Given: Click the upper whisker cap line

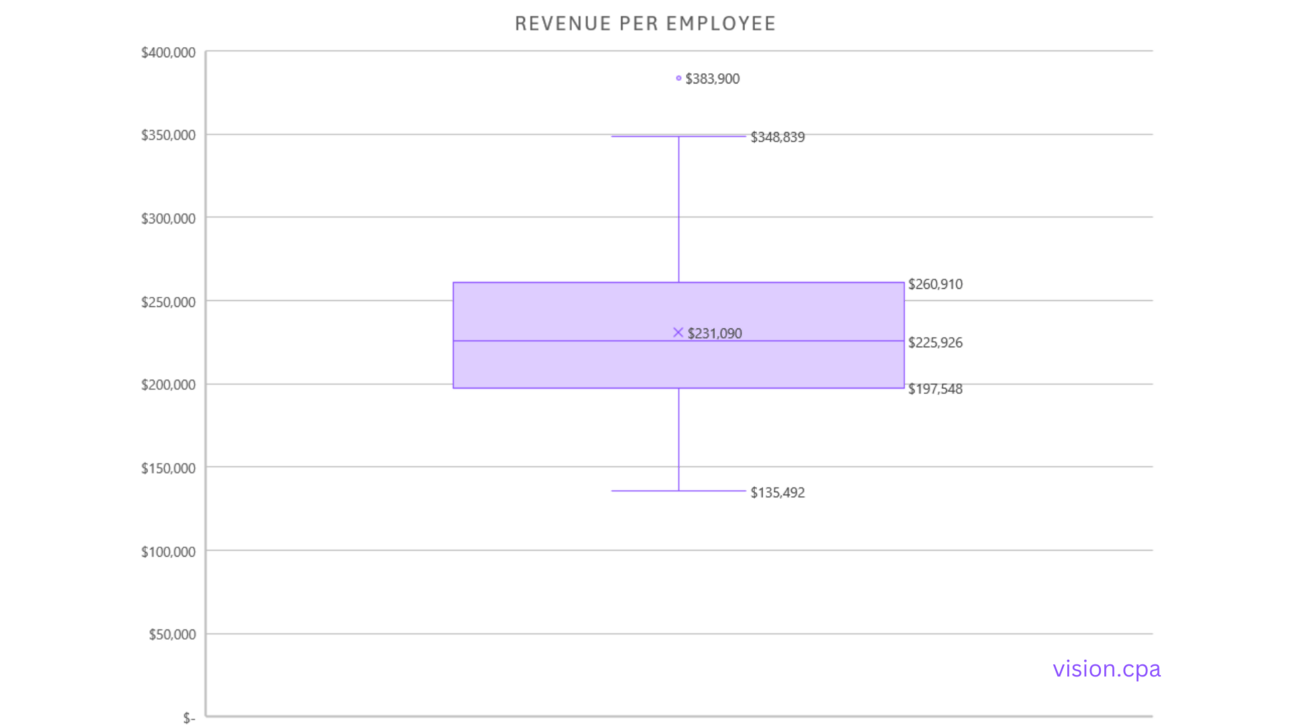Looking at the screenshot, I should pyautogui.click(x=640, y=136).
